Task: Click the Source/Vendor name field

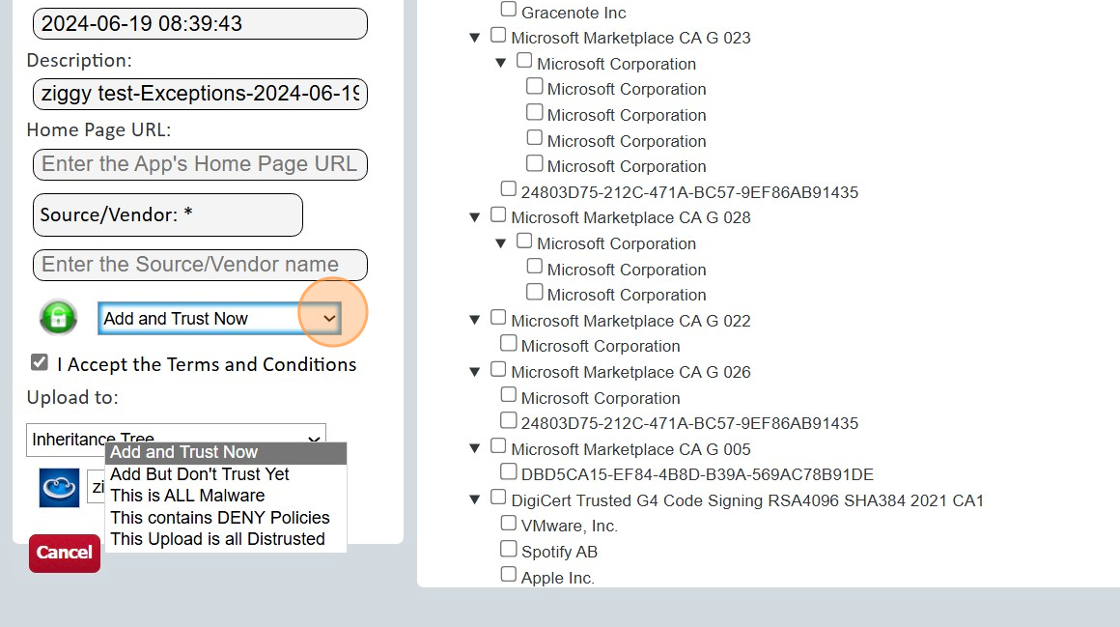Action: coord(199,264)
